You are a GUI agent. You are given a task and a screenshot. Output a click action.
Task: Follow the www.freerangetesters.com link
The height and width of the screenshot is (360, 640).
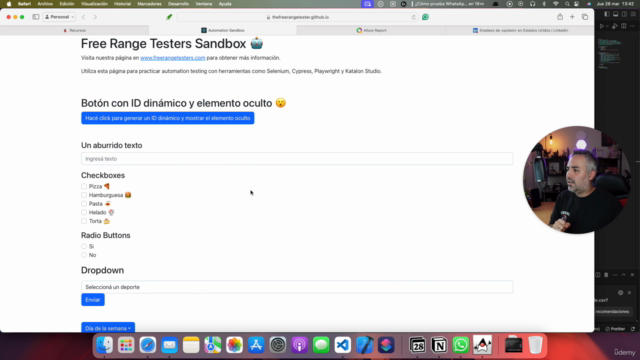173,58
